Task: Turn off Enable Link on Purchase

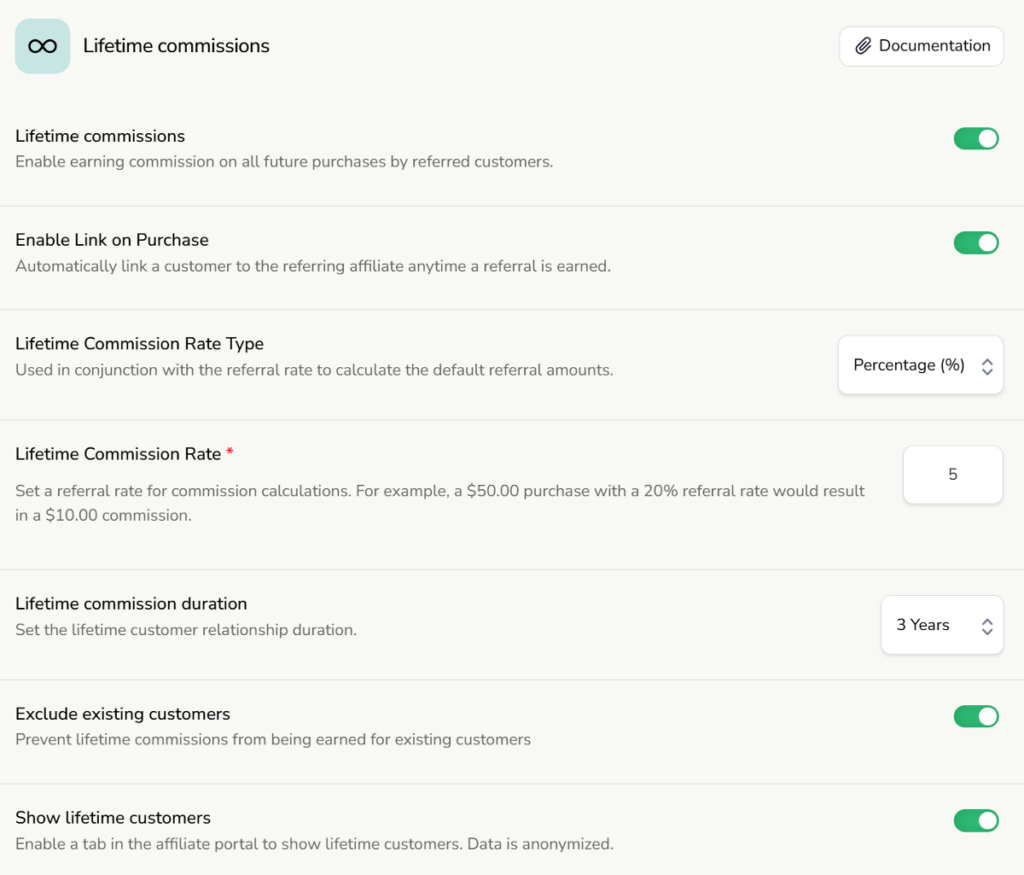Action: coord(976,242)
